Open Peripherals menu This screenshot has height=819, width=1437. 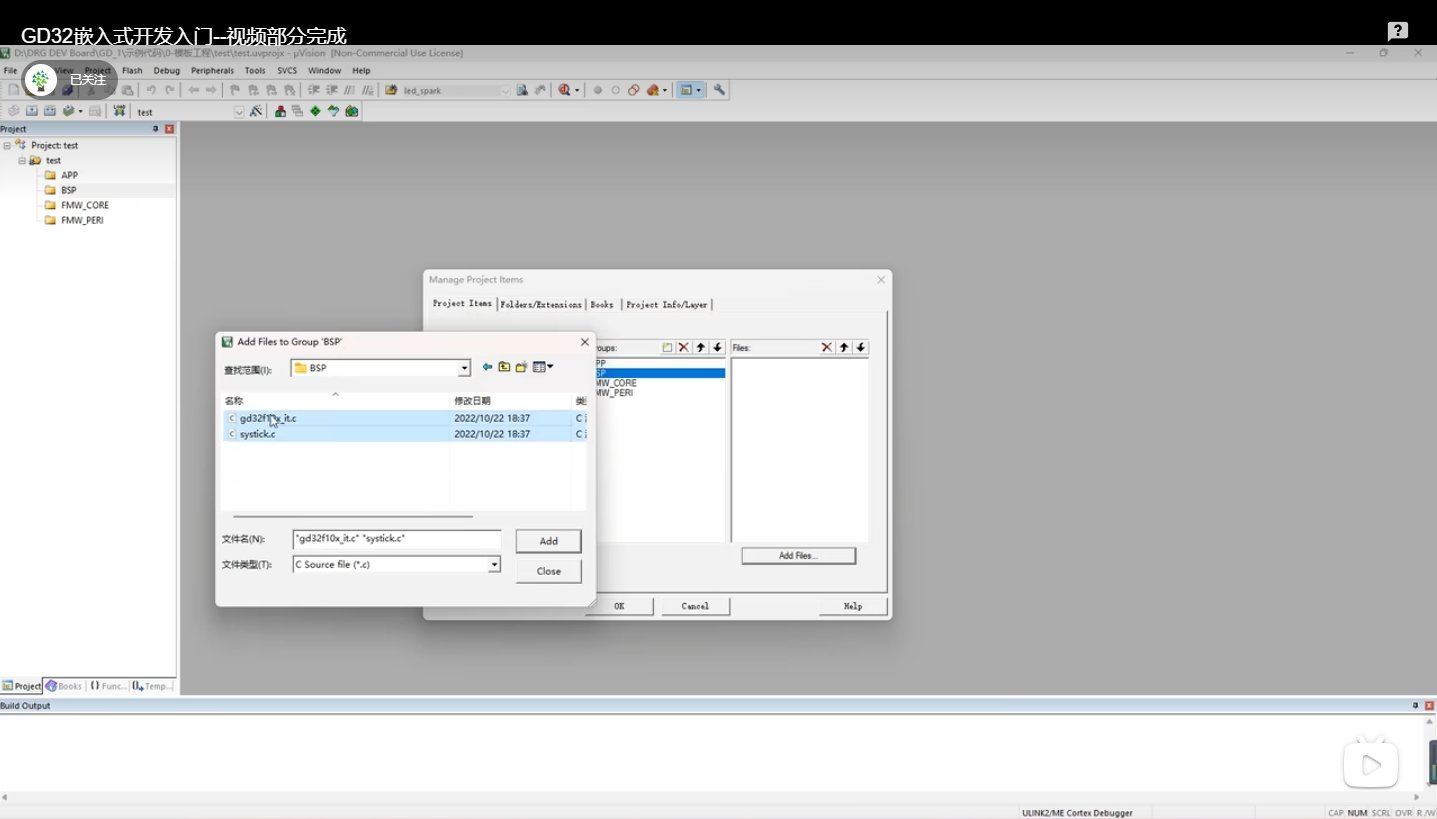tap(212, 71)
